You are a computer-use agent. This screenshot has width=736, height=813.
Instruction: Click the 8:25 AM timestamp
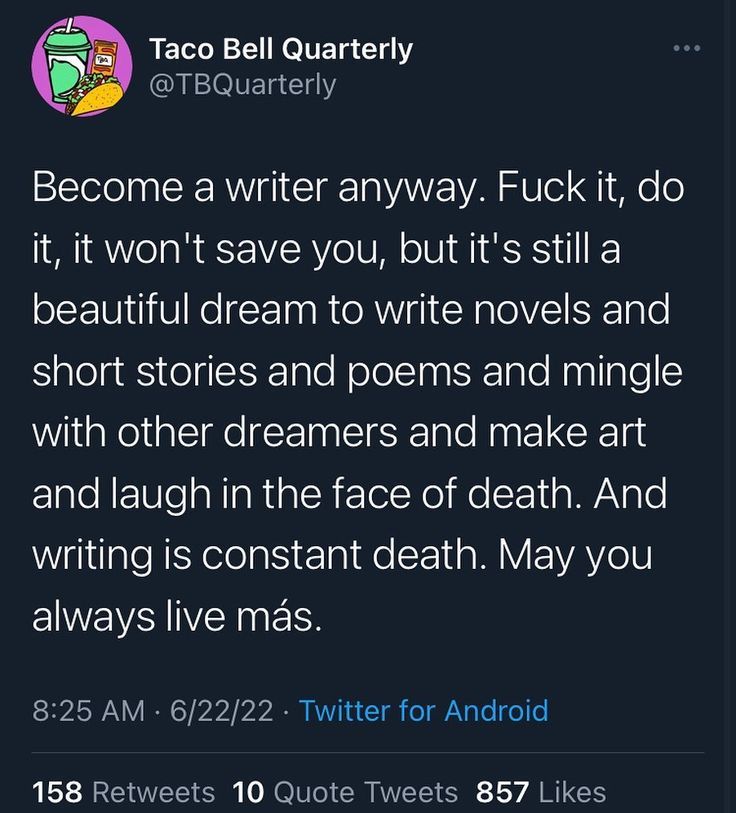(x=88, y=711)
